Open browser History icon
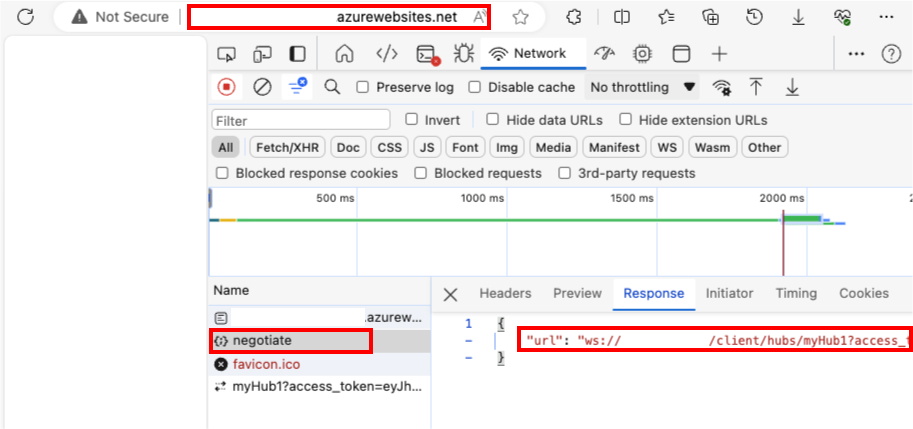Viewport: 913px width, 429px height. coord(755,17)
